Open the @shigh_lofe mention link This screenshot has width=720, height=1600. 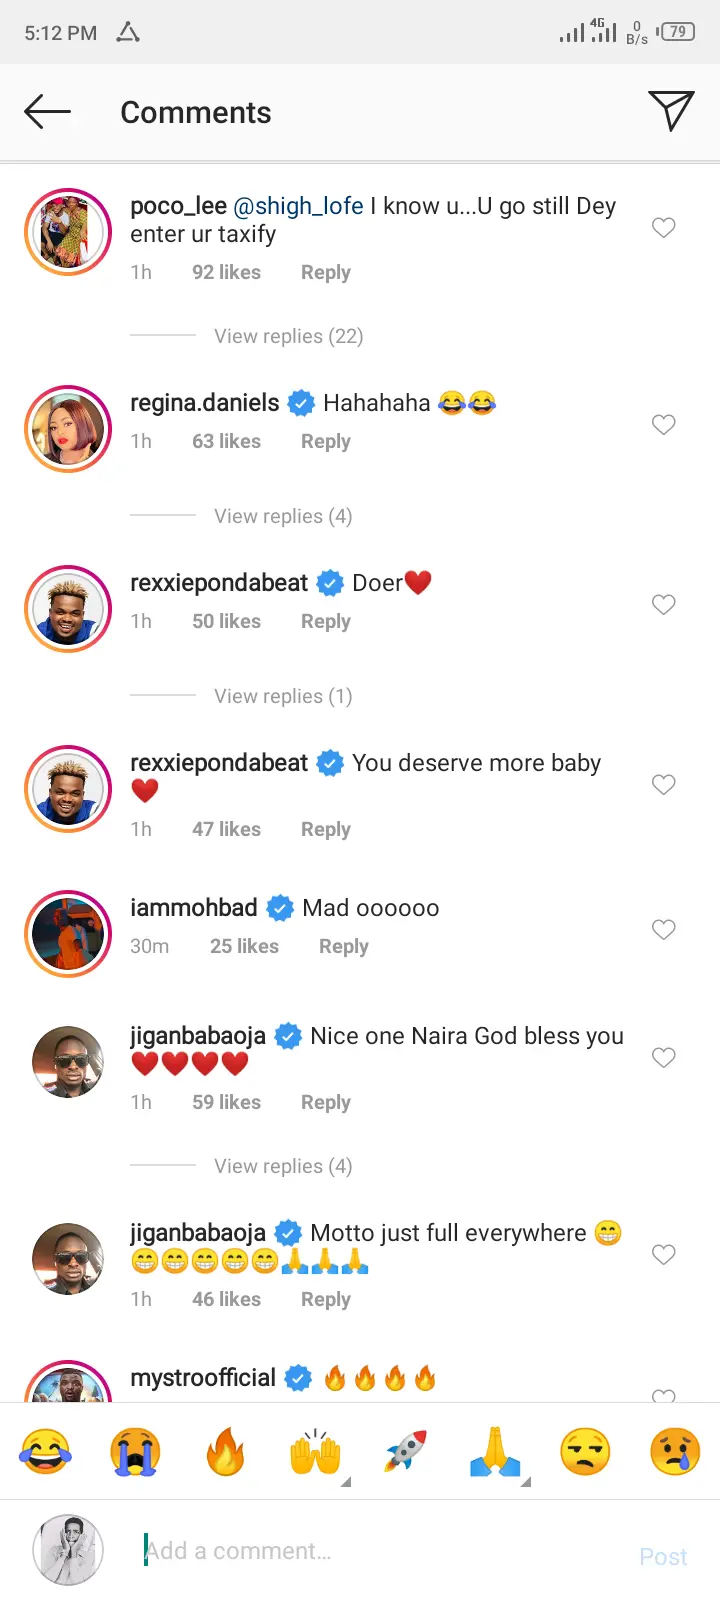[x=298, y=206]
